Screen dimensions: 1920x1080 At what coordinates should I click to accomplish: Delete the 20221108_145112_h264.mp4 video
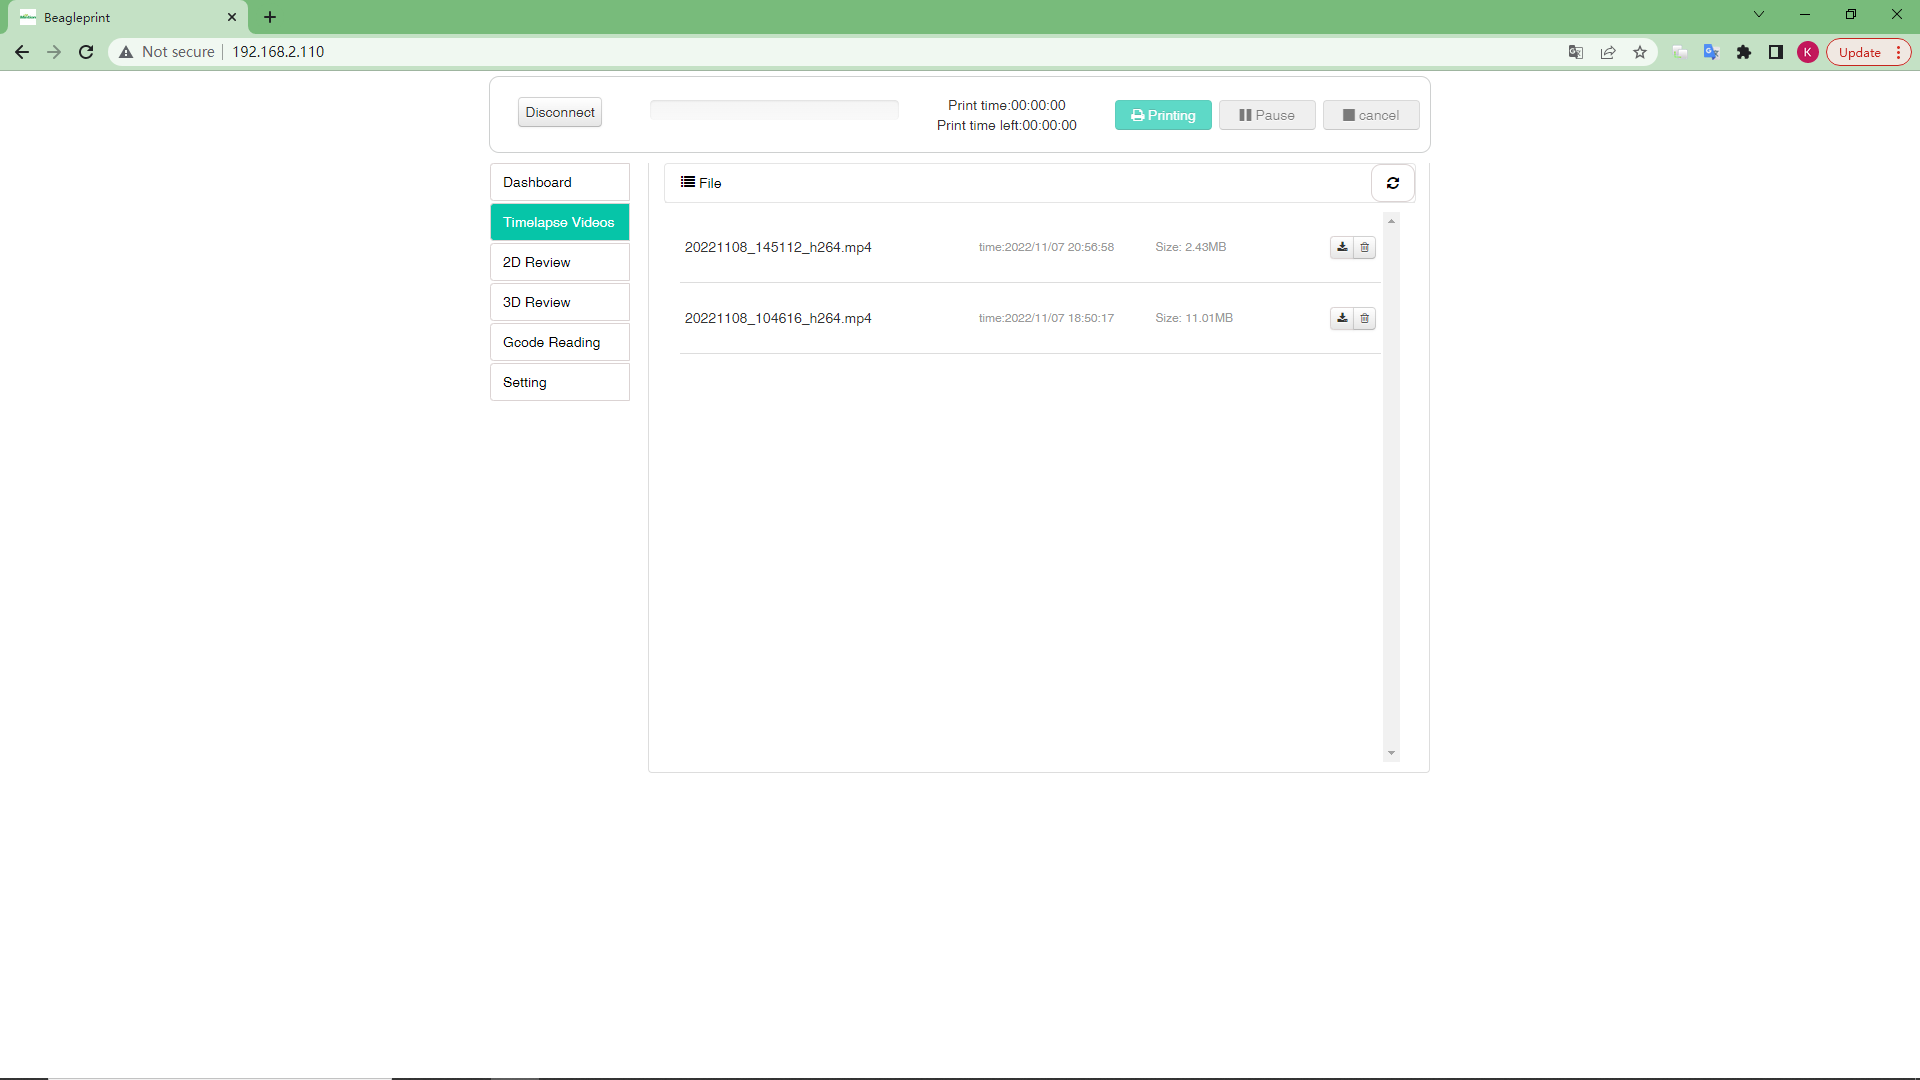tap(1364, 247)
